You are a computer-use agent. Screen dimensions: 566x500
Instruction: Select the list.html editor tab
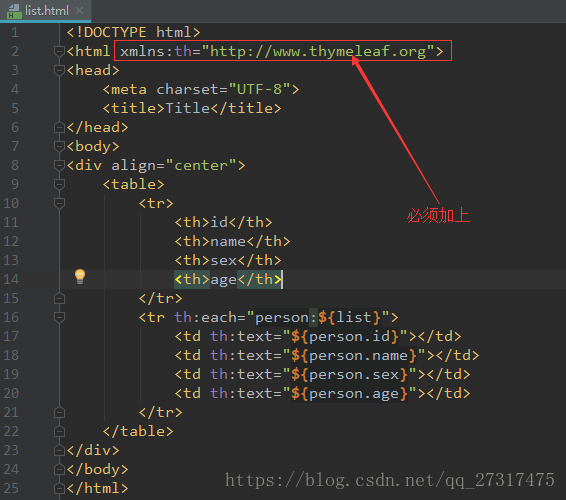pos(45,11)
